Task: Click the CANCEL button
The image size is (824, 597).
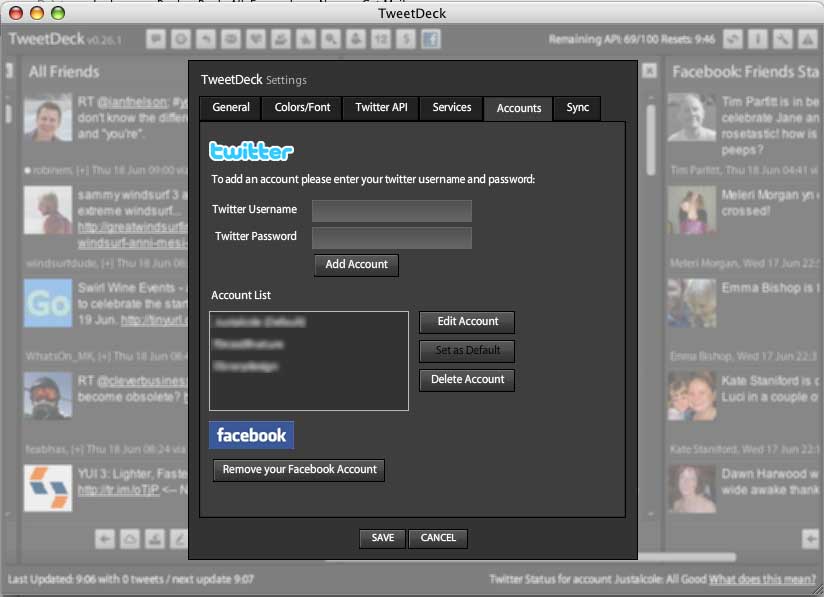Action: (x=438, y=538)
